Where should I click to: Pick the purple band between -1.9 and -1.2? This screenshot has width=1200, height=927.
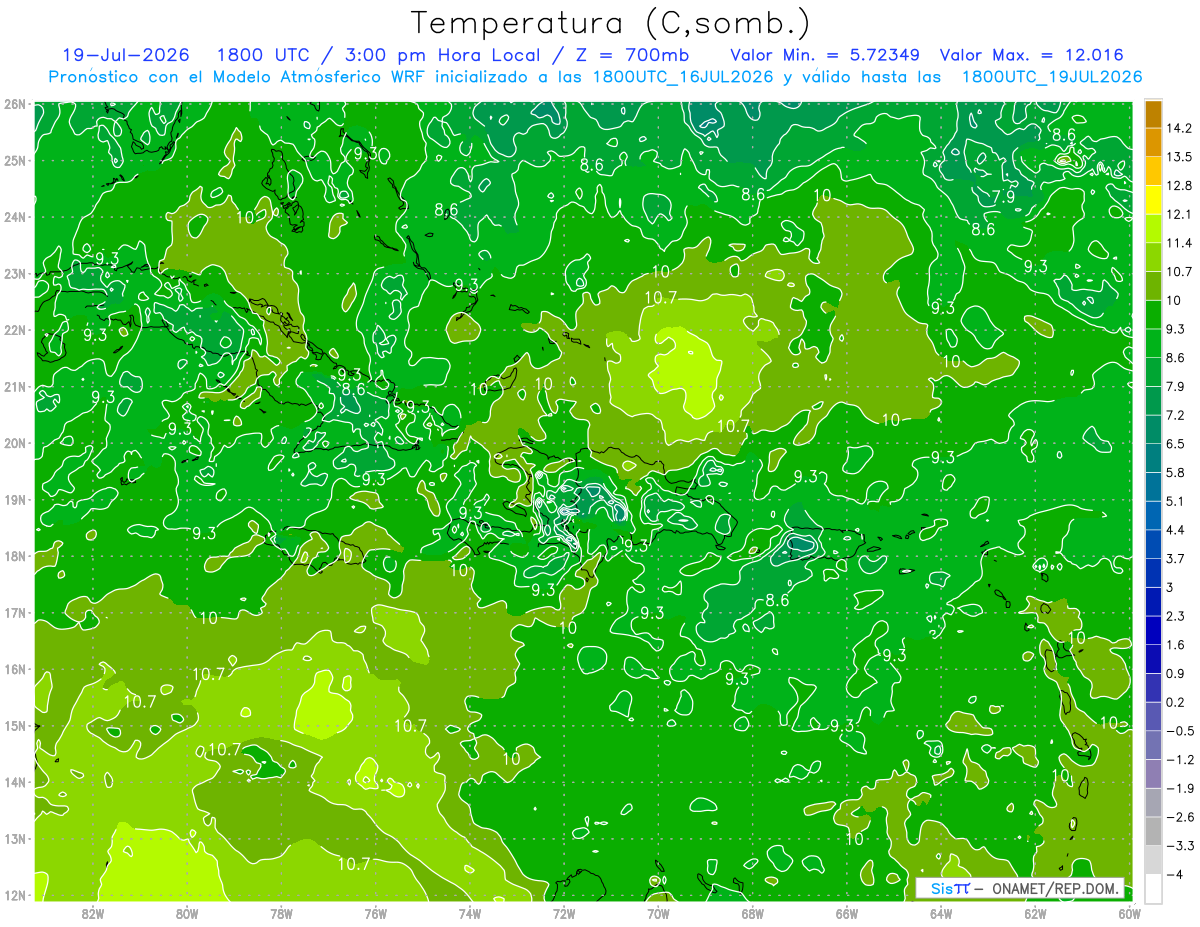point(1153,774)
